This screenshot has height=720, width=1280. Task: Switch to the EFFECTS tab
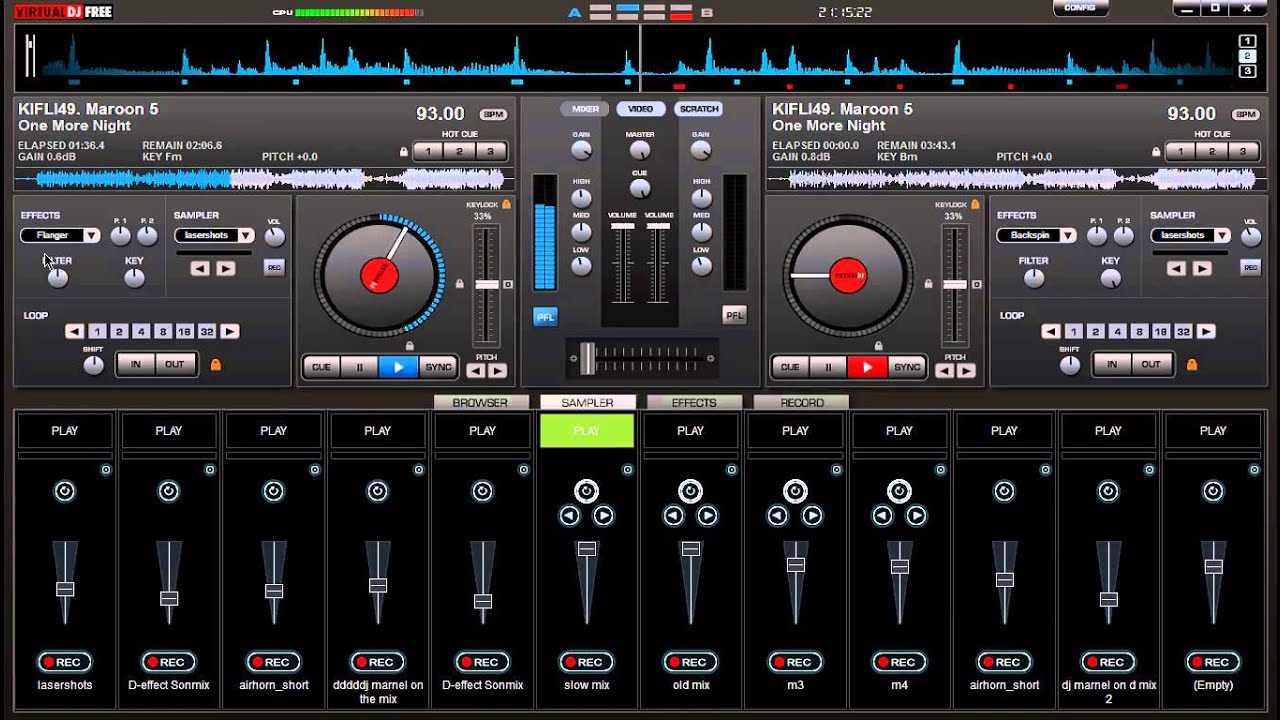coord(694,403)
